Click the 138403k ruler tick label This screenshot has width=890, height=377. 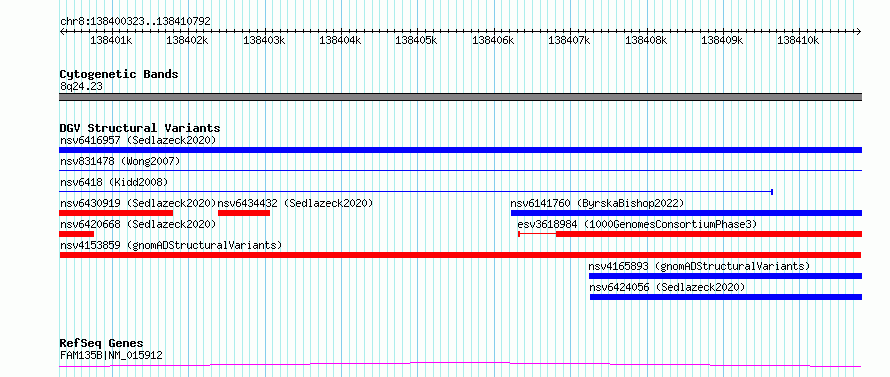coord(264,40)
